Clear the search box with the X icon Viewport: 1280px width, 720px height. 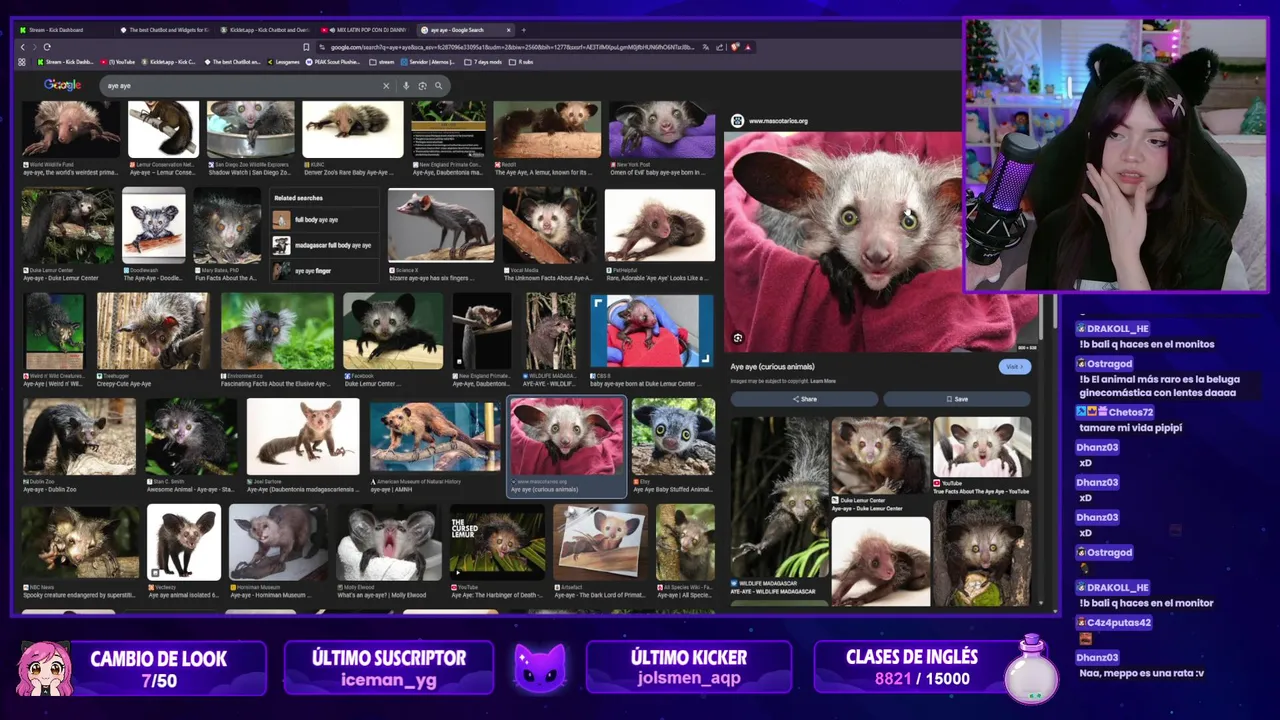click(x=386, y=86)
